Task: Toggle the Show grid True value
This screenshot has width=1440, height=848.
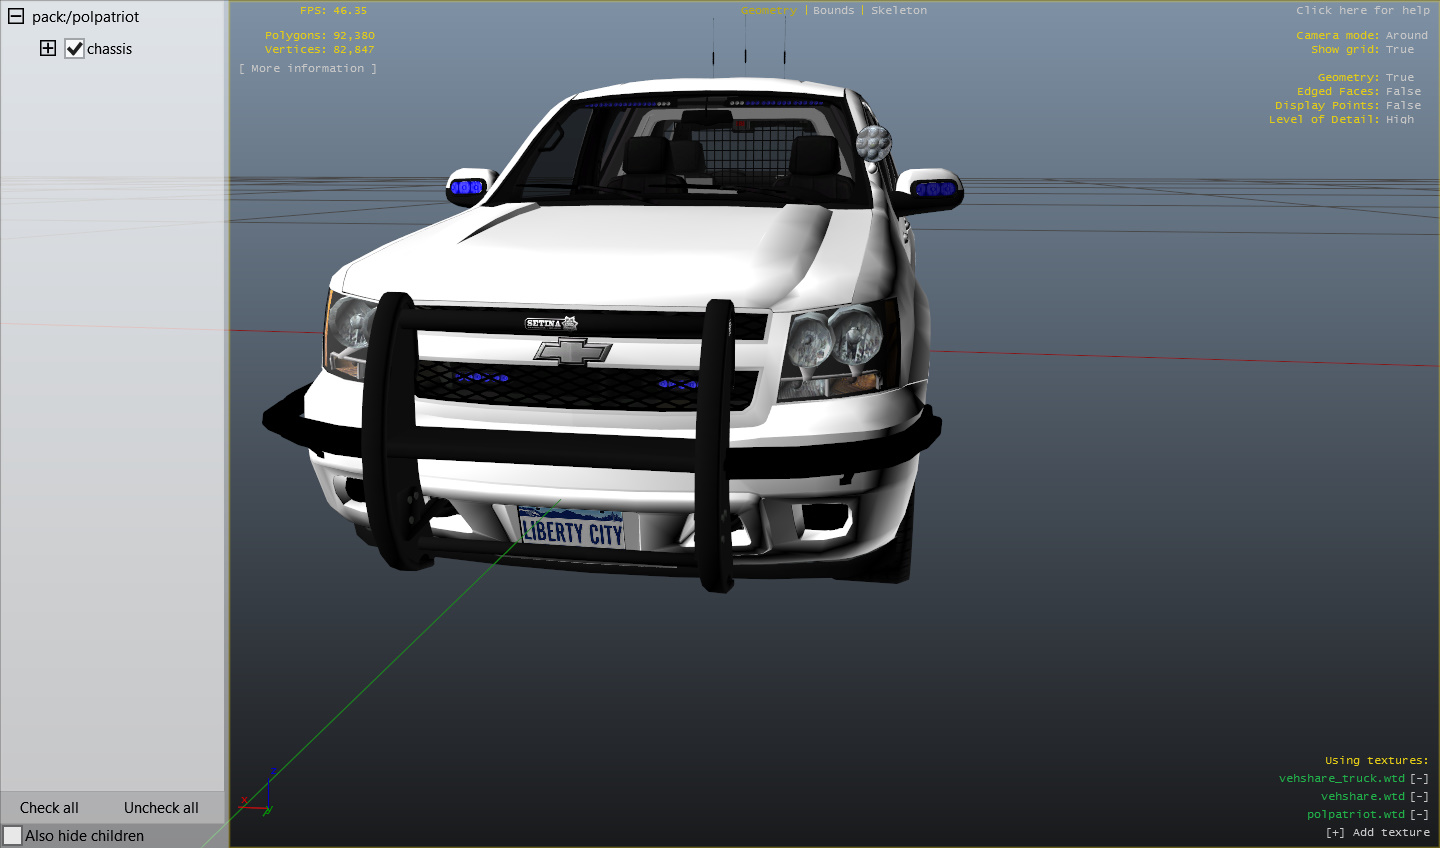Action: point(1399,49)
